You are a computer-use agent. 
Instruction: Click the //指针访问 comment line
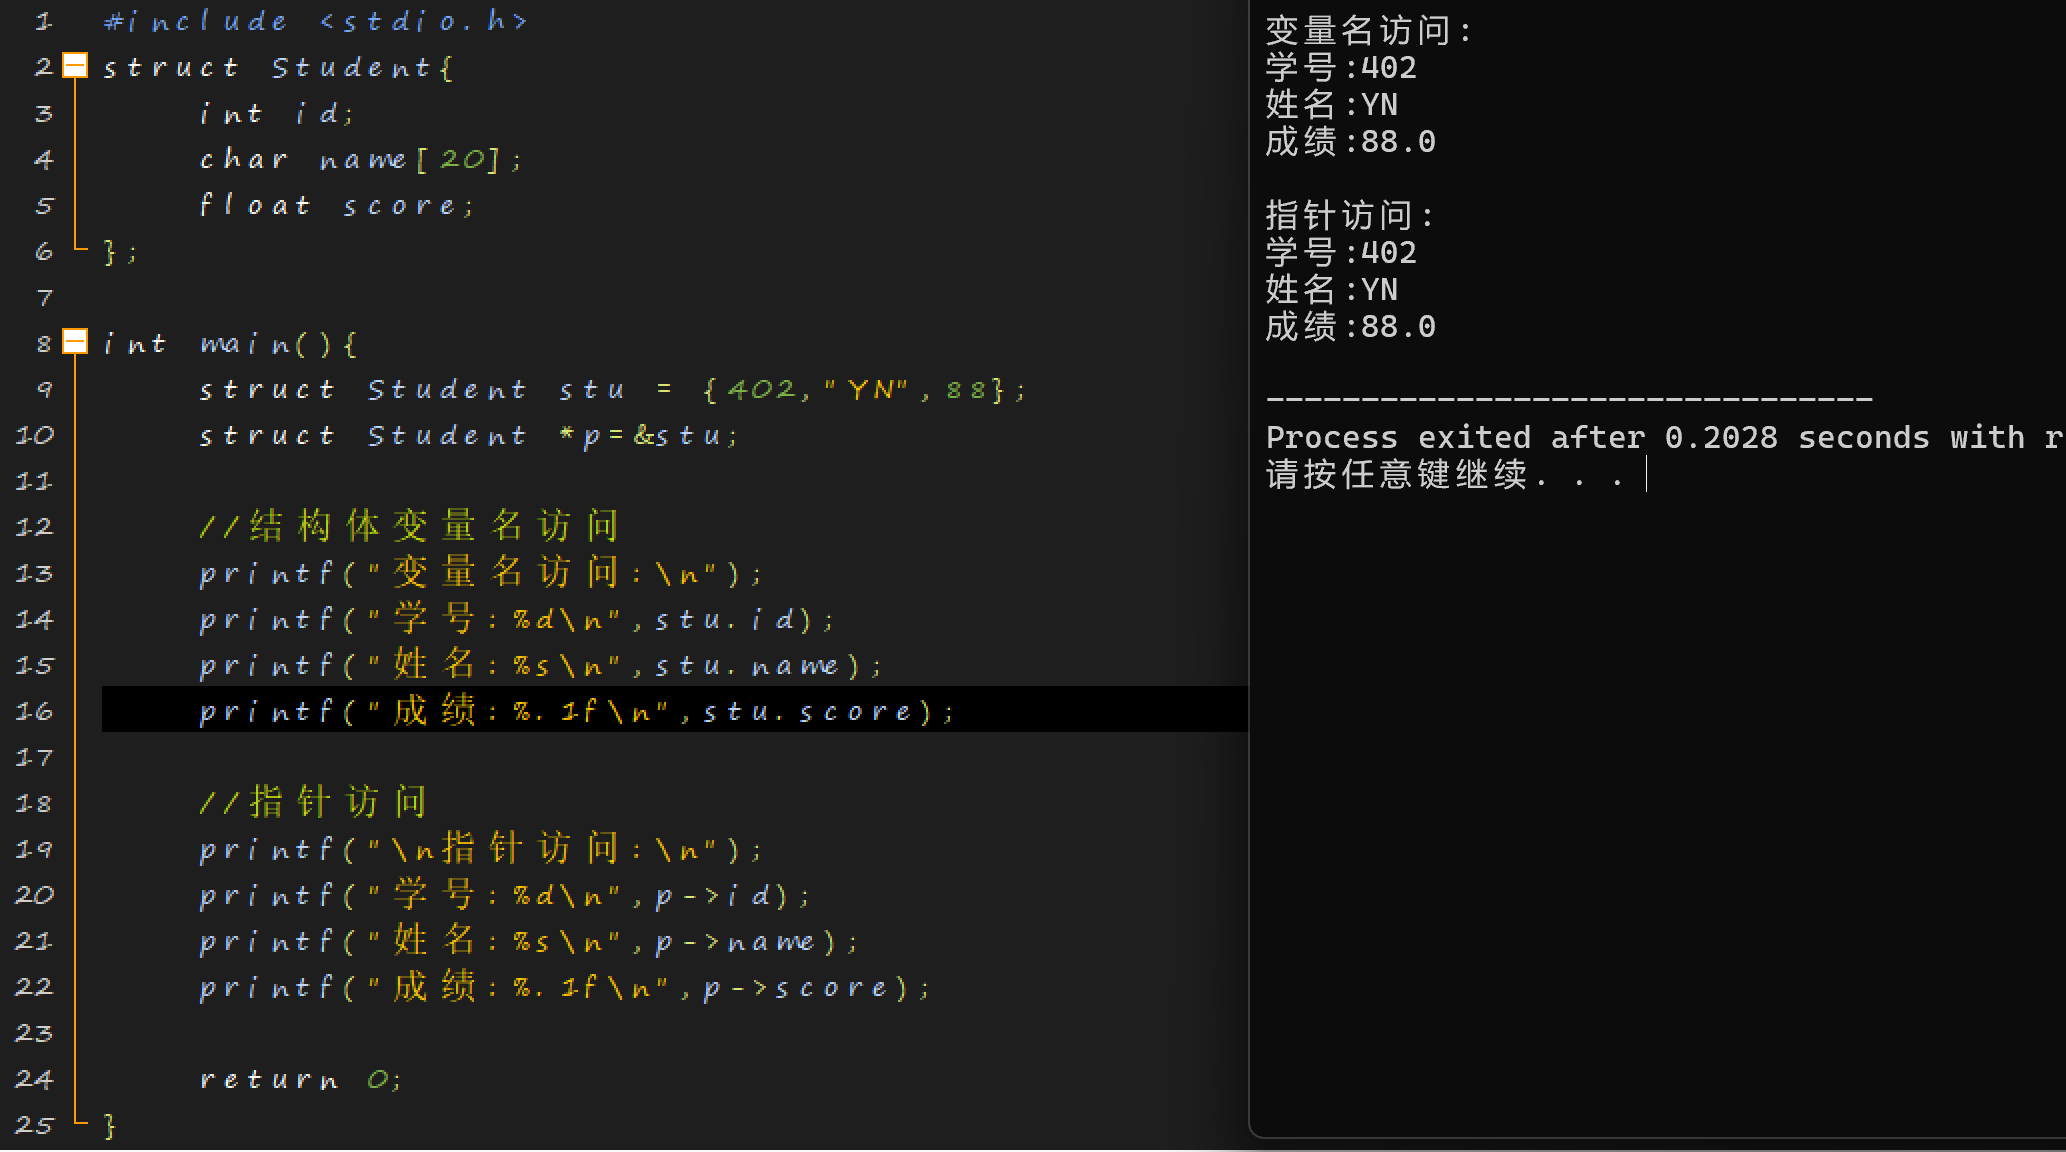pos(313,802)
